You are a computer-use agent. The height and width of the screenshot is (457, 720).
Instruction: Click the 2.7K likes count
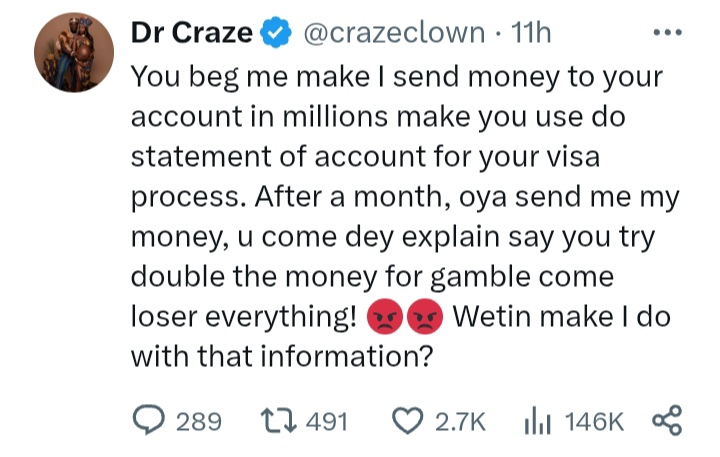coord(463,422)
